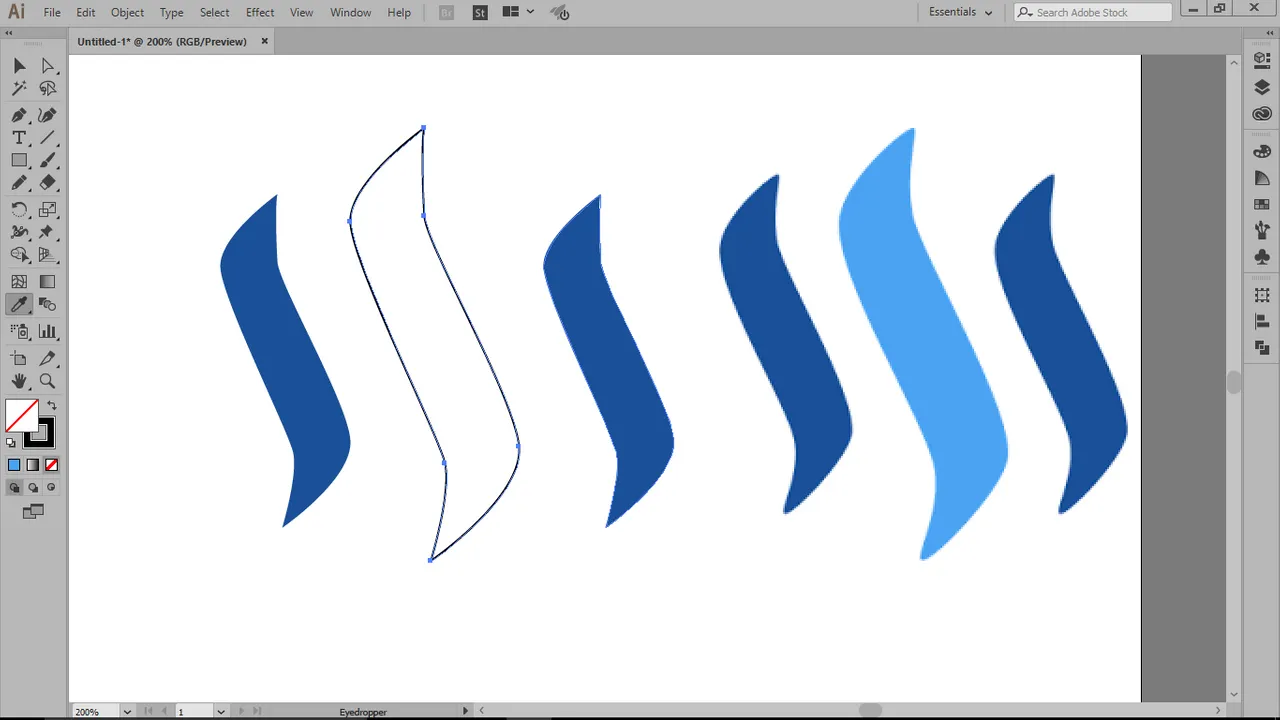Select the Zoom tool
Viewport: 1280px width, 720px height.
pyautogui.click(x=47, y=381)
